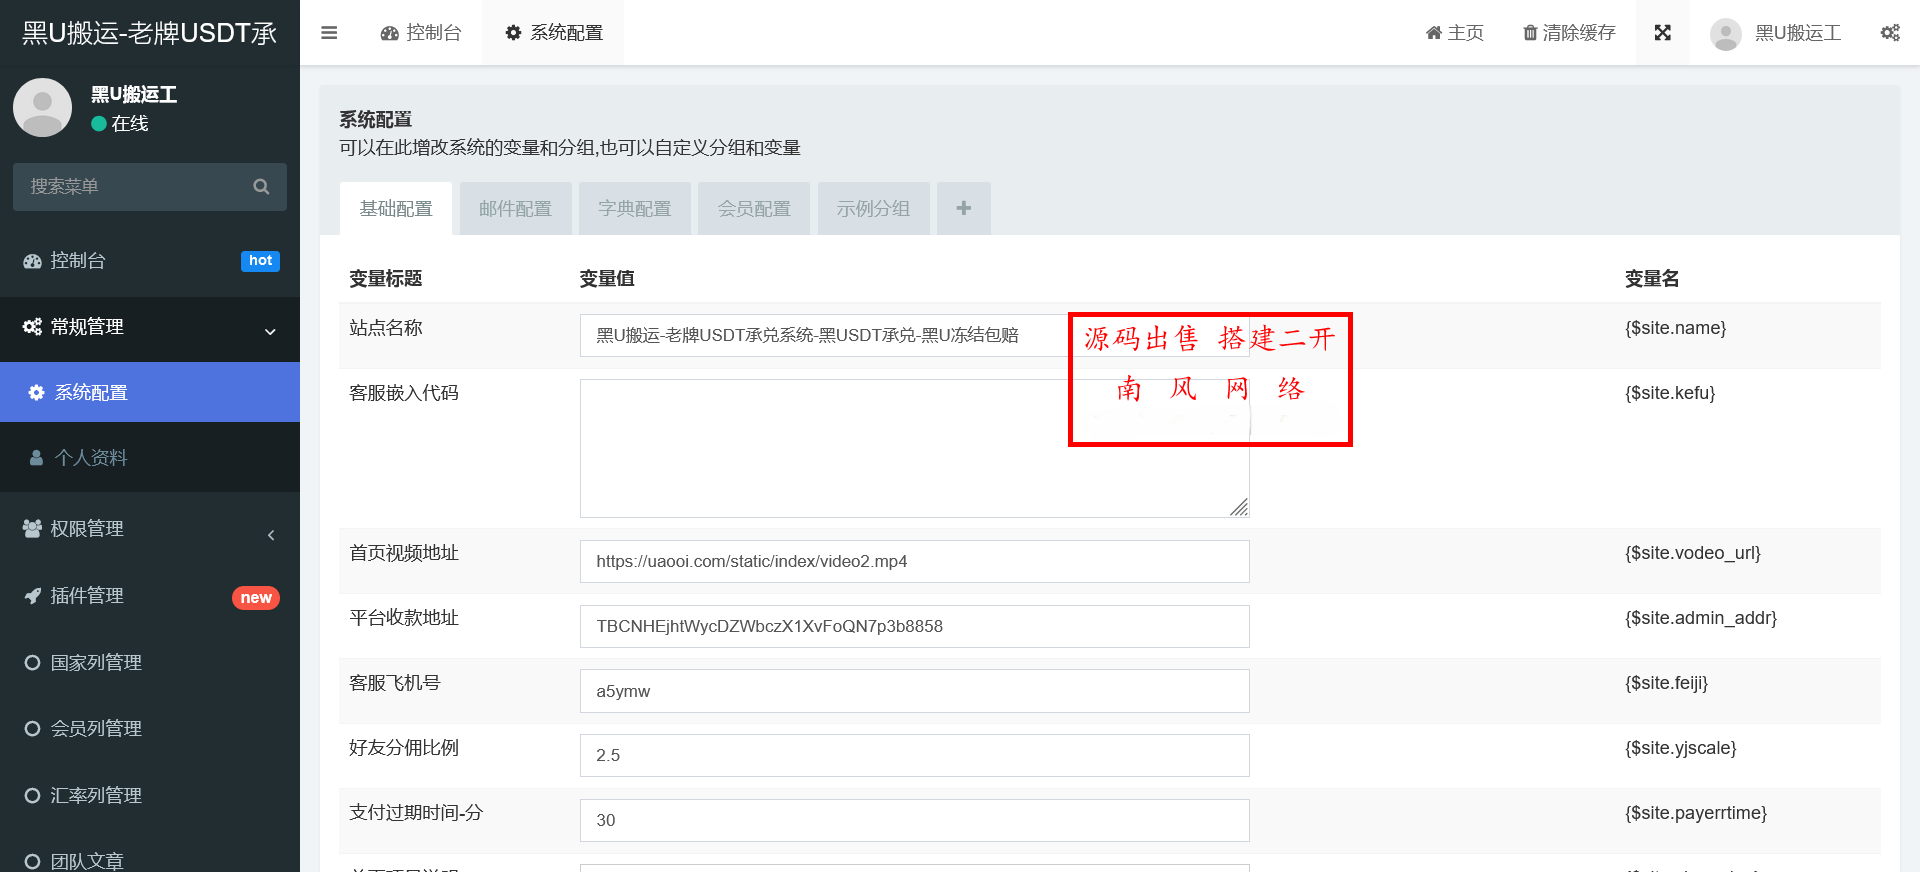Switch to the 邮件配置 tab
This screenshot has height=872, width=1920.
coord(515,208)
